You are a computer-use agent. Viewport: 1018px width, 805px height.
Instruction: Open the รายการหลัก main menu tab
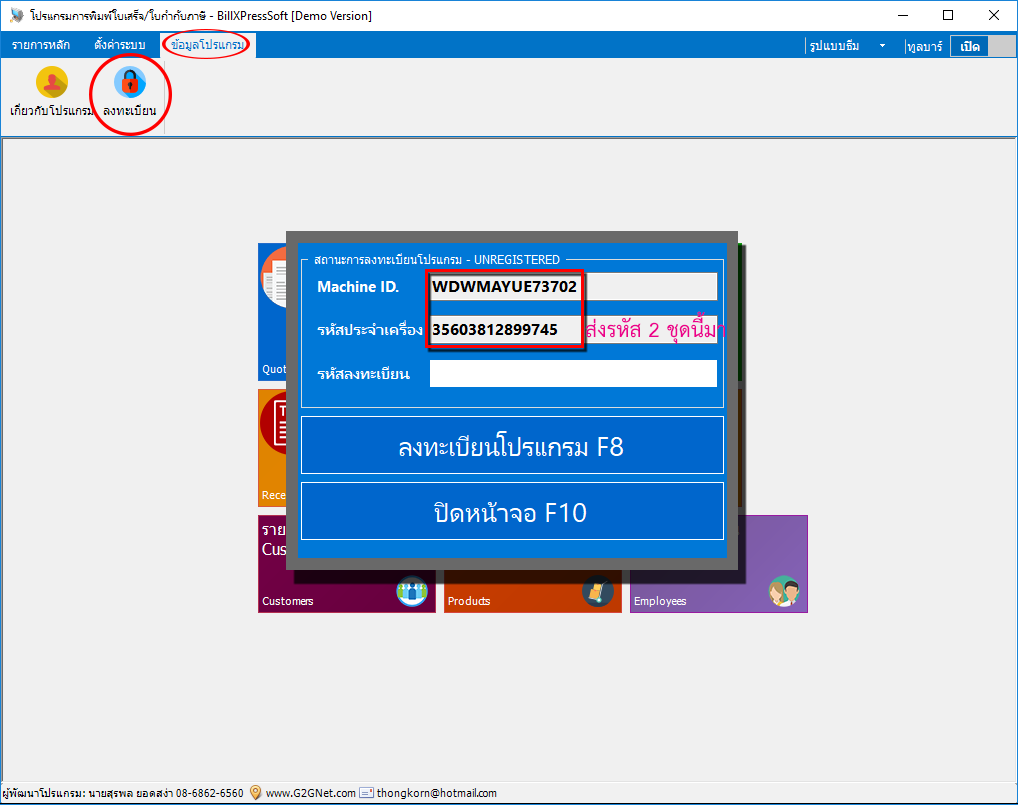click(x=41, y=45)
